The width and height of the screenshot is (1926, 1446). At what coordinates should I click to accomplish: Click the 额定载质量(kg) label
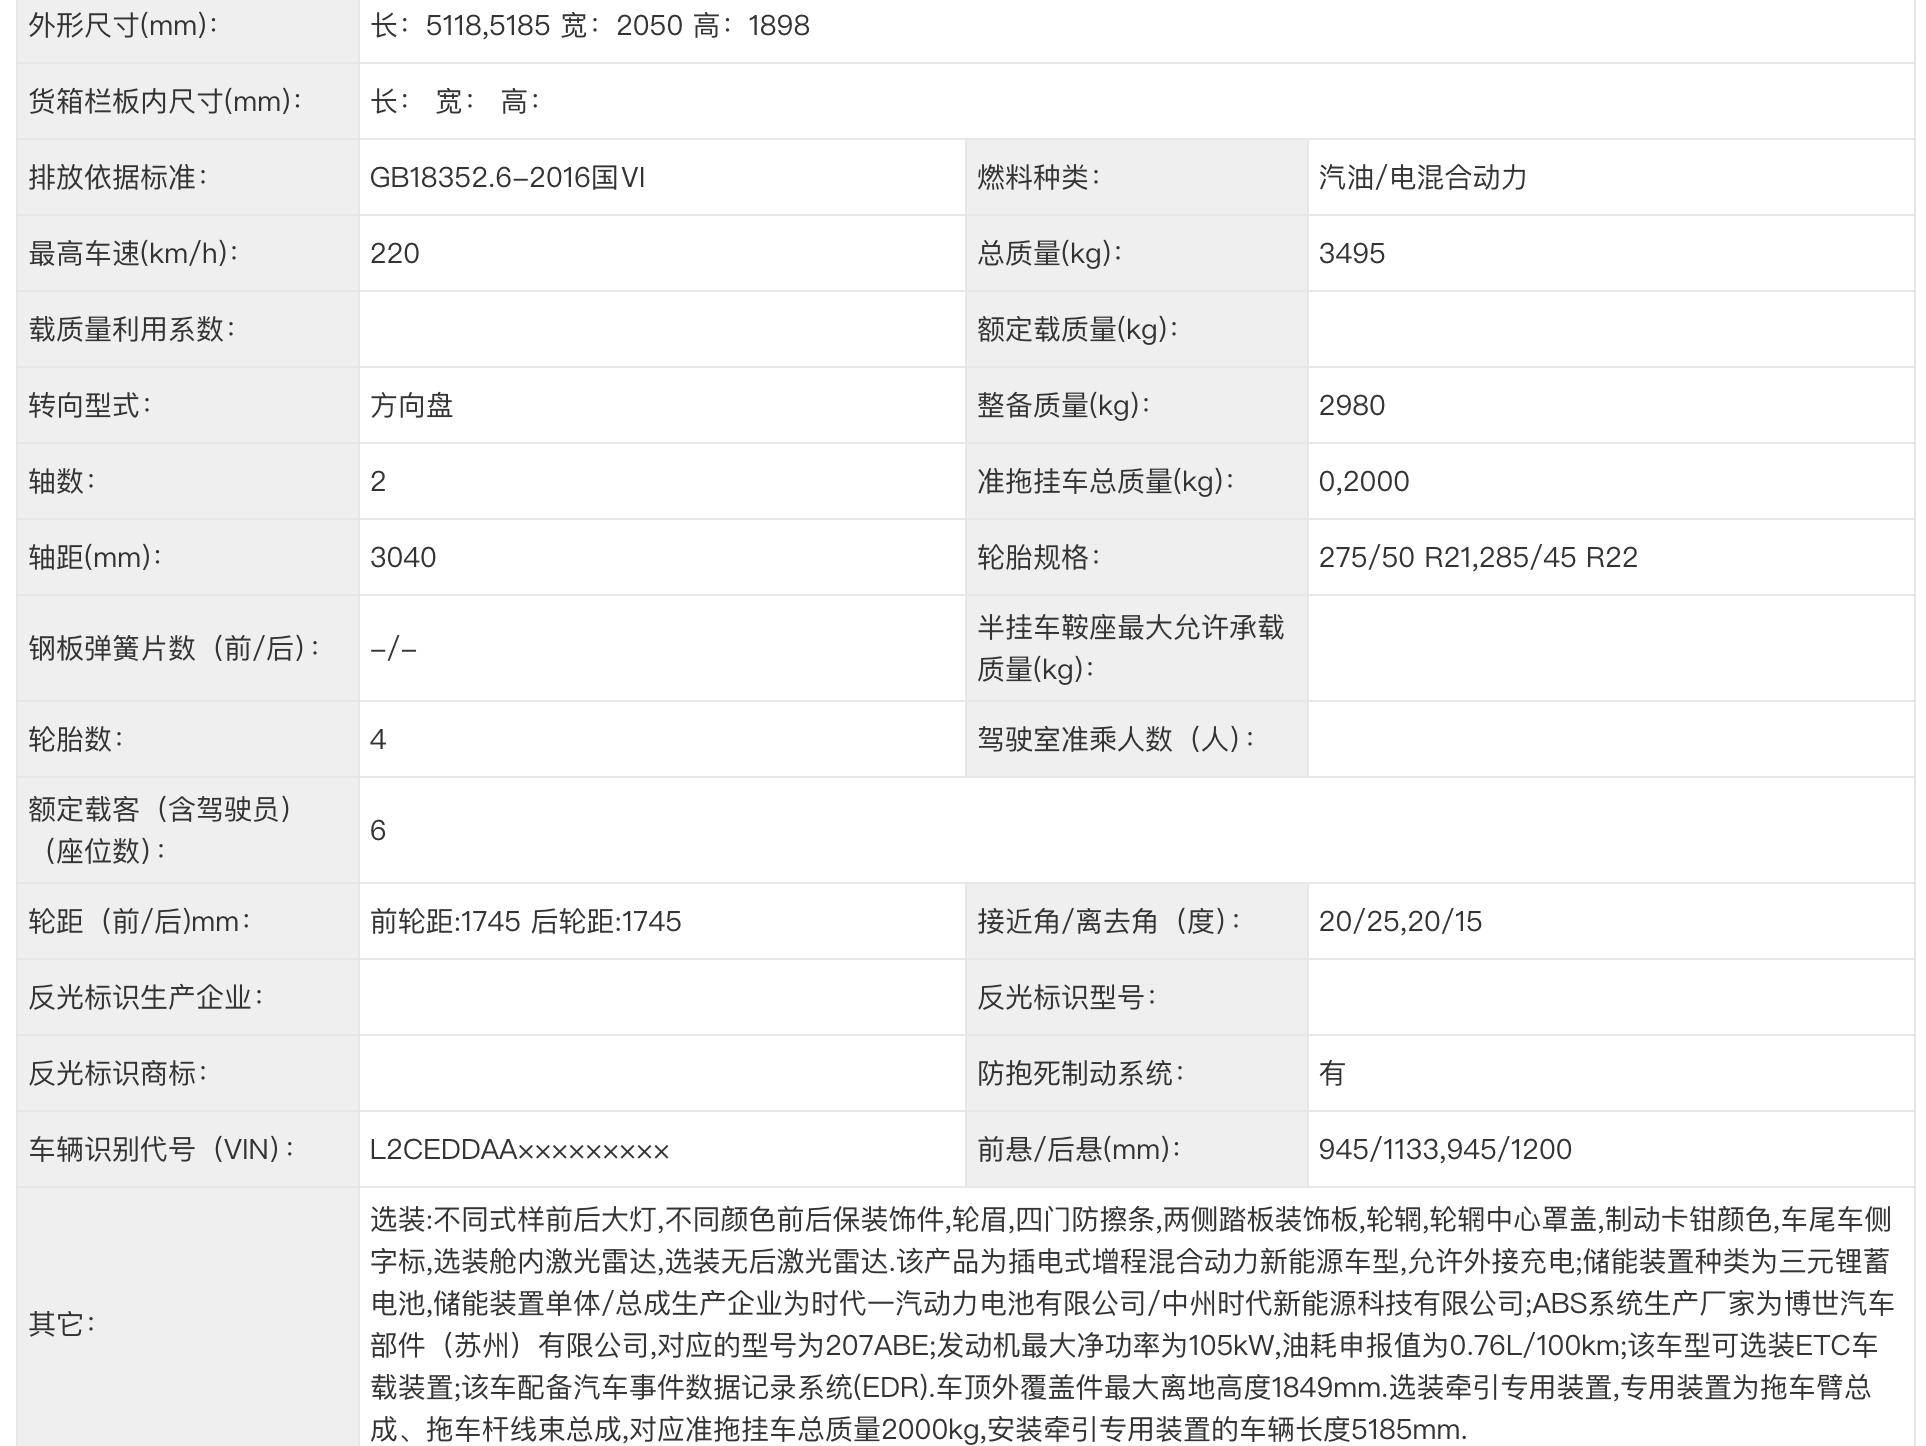click(x=1077, y=330)
